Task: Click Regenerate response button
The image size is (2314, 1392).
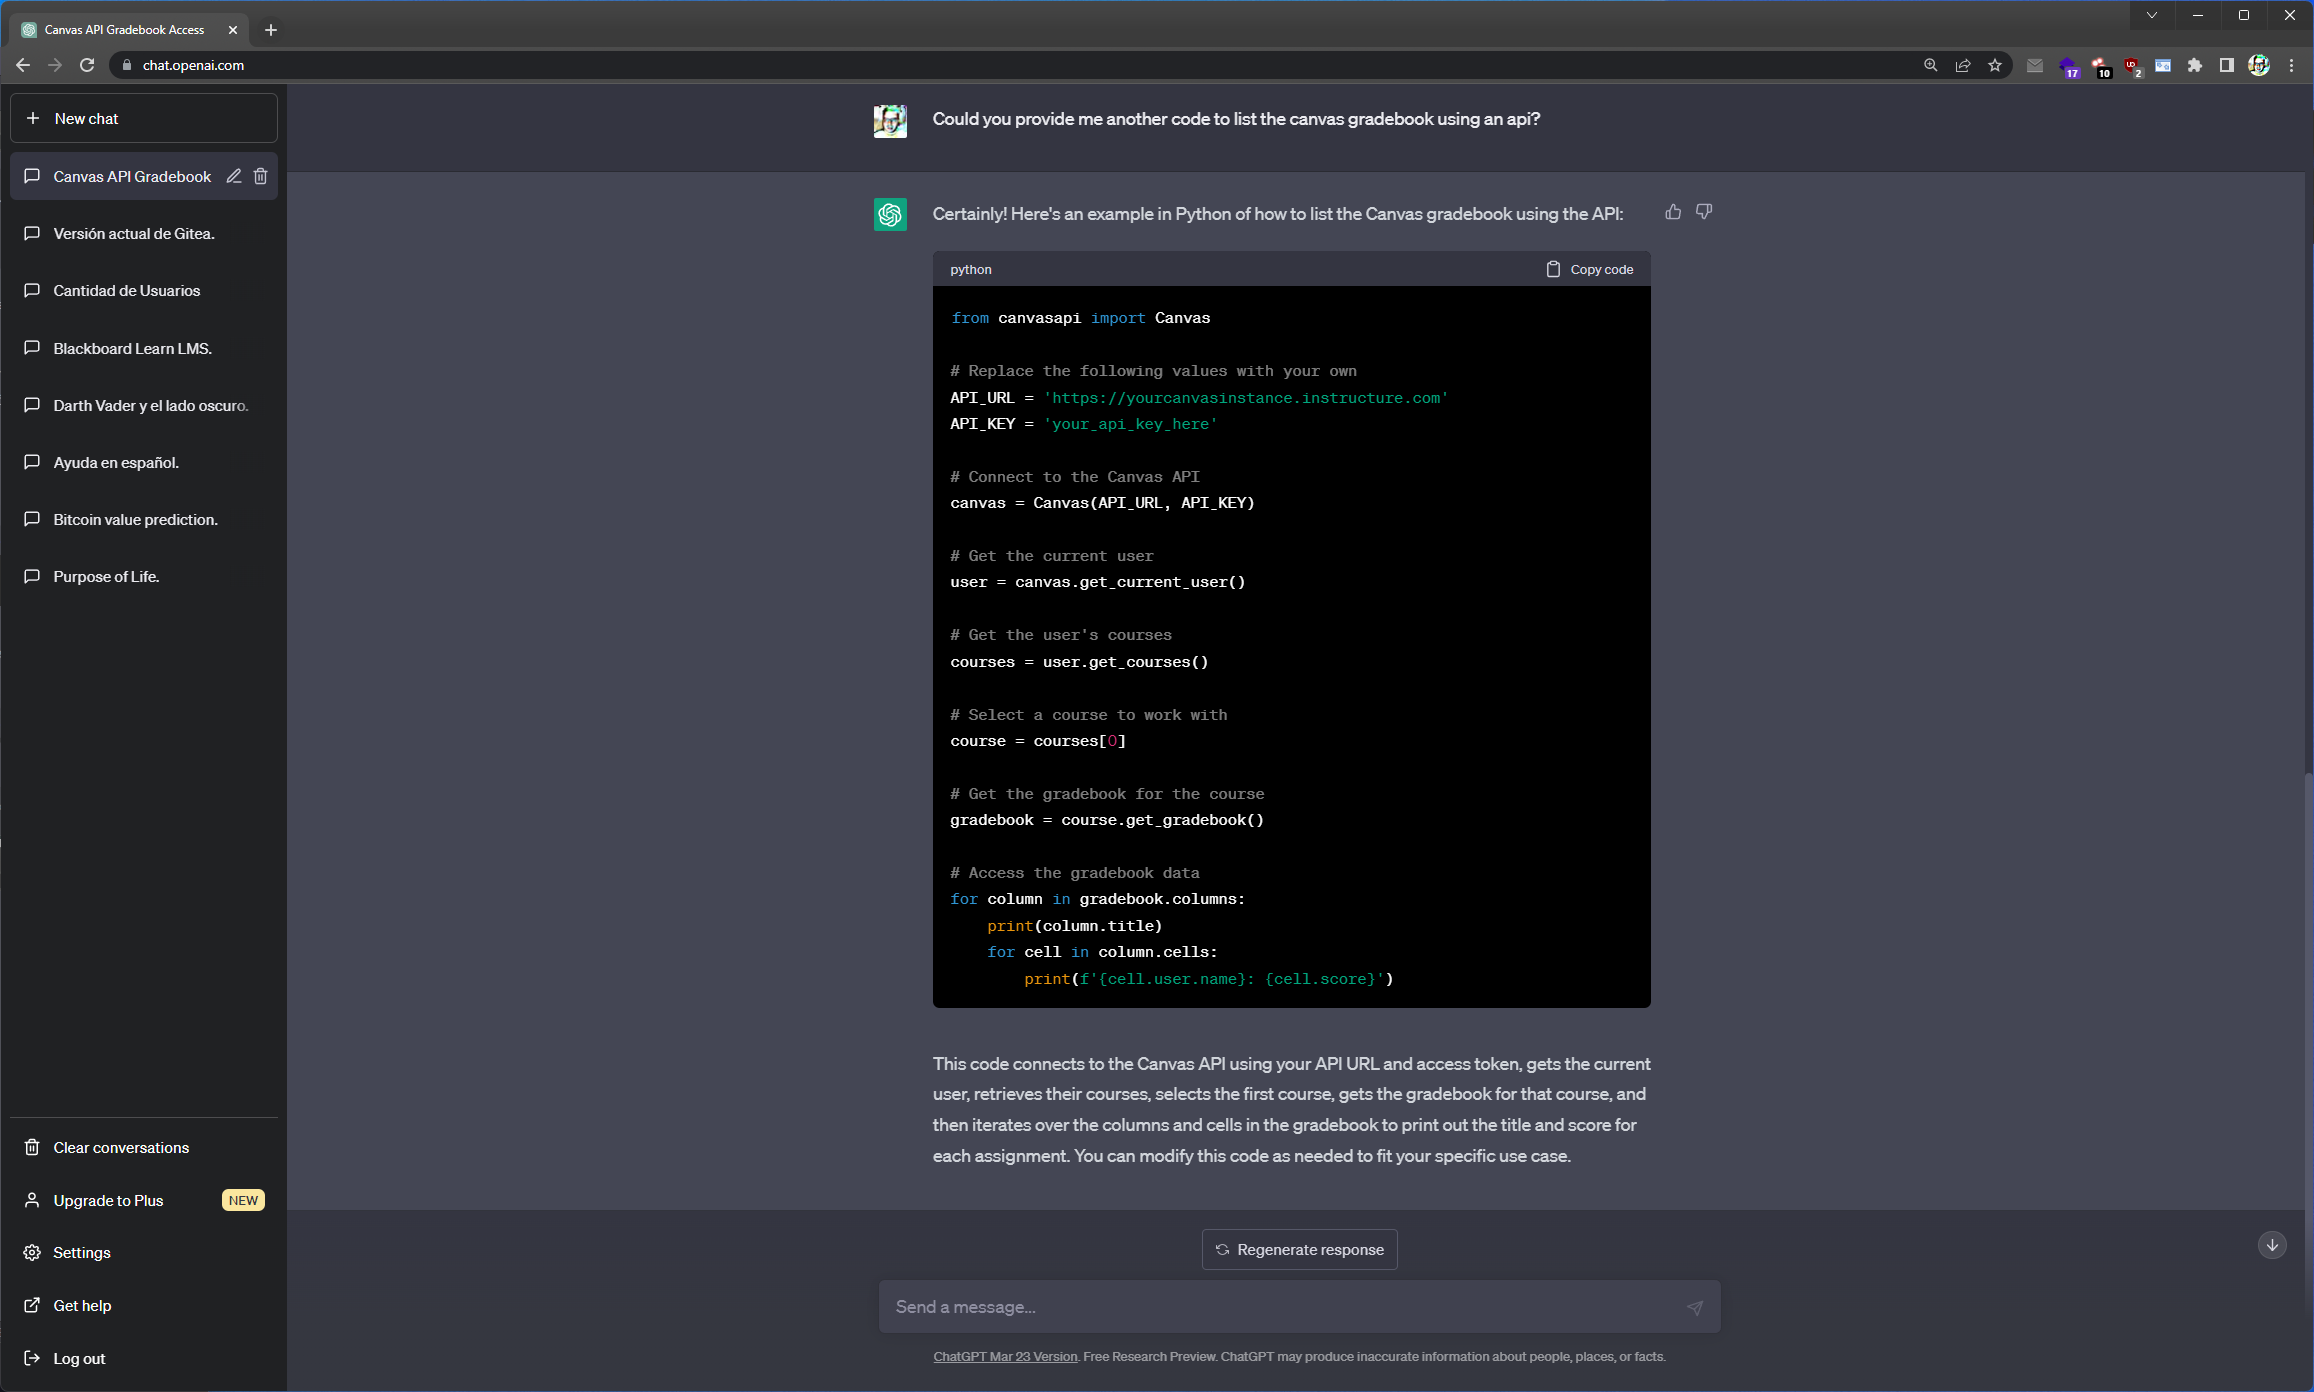Action: [x=1299, y=1249]
